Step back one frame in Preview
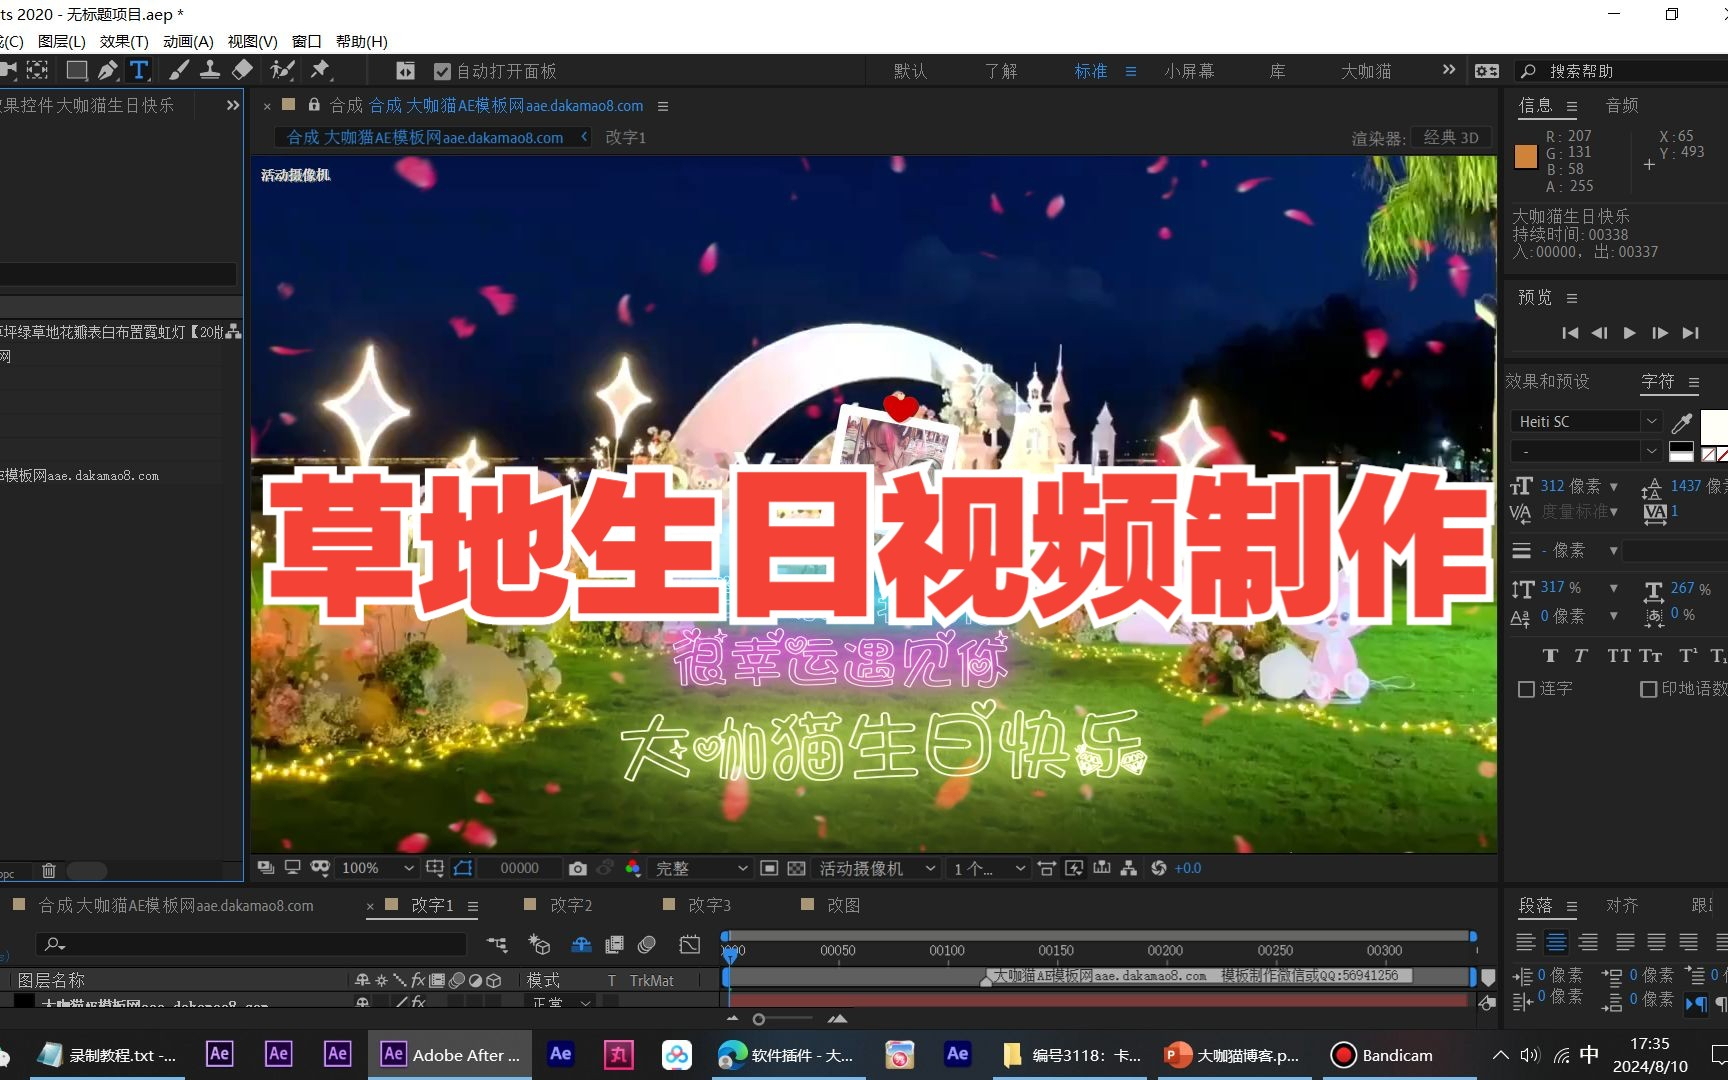This screenshot has height=1080, width=1728. (x=1600, y=333)
